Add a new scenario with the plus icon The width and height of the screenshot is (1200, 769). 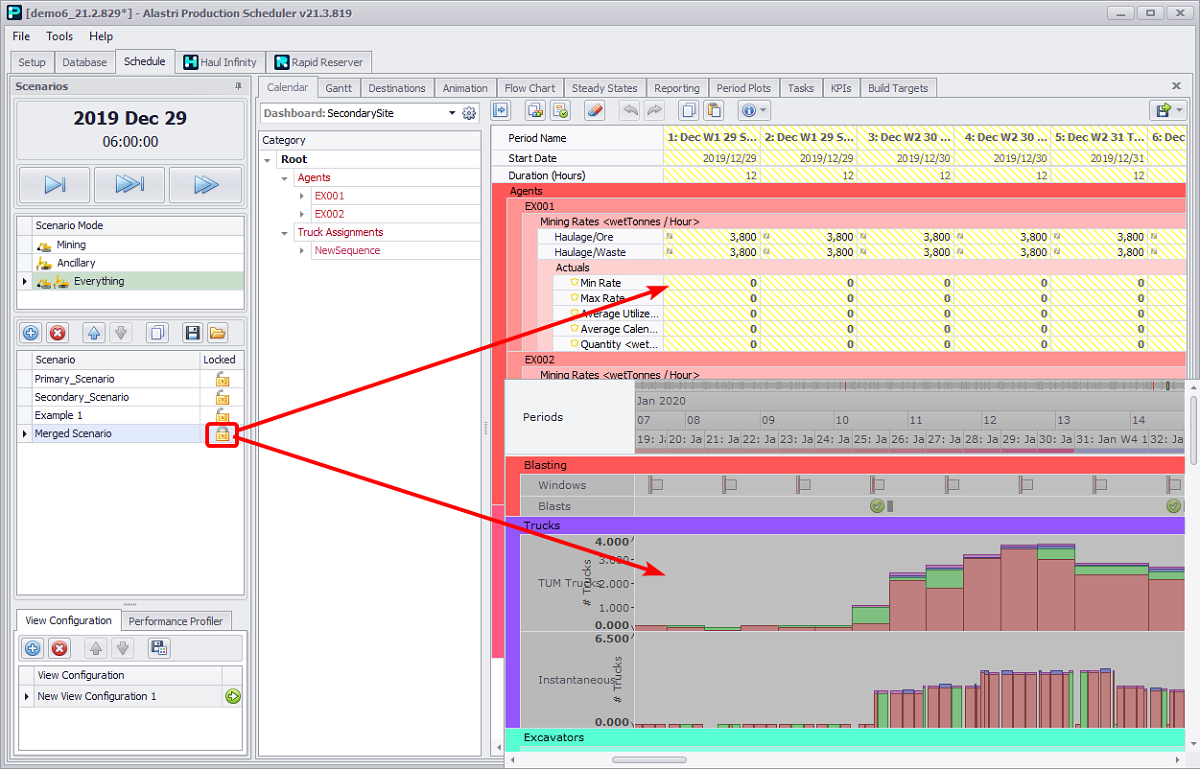31,332
